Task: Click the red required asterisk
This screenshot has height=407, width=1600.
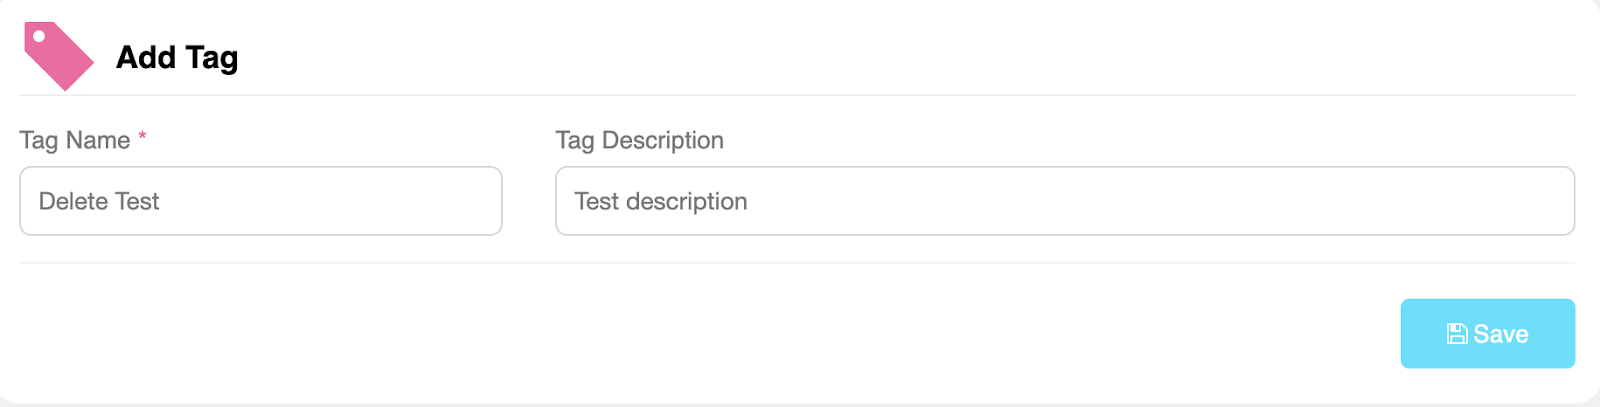Action: [x=143, y=136]
